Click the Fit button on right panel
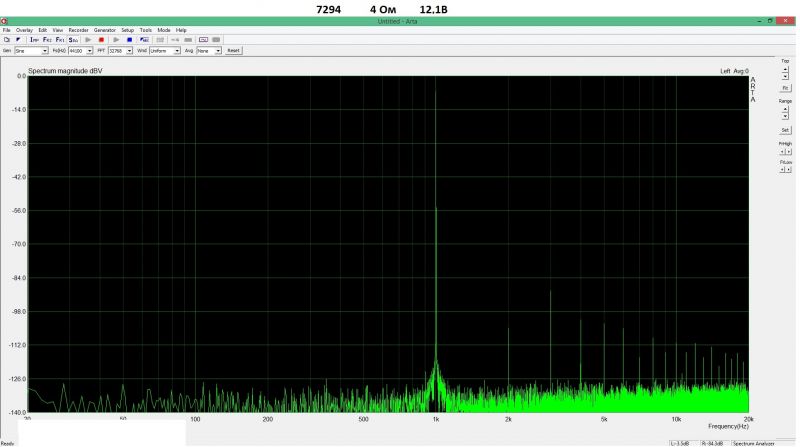This screenshot has height=447, width=800. [x=785, y=88]
